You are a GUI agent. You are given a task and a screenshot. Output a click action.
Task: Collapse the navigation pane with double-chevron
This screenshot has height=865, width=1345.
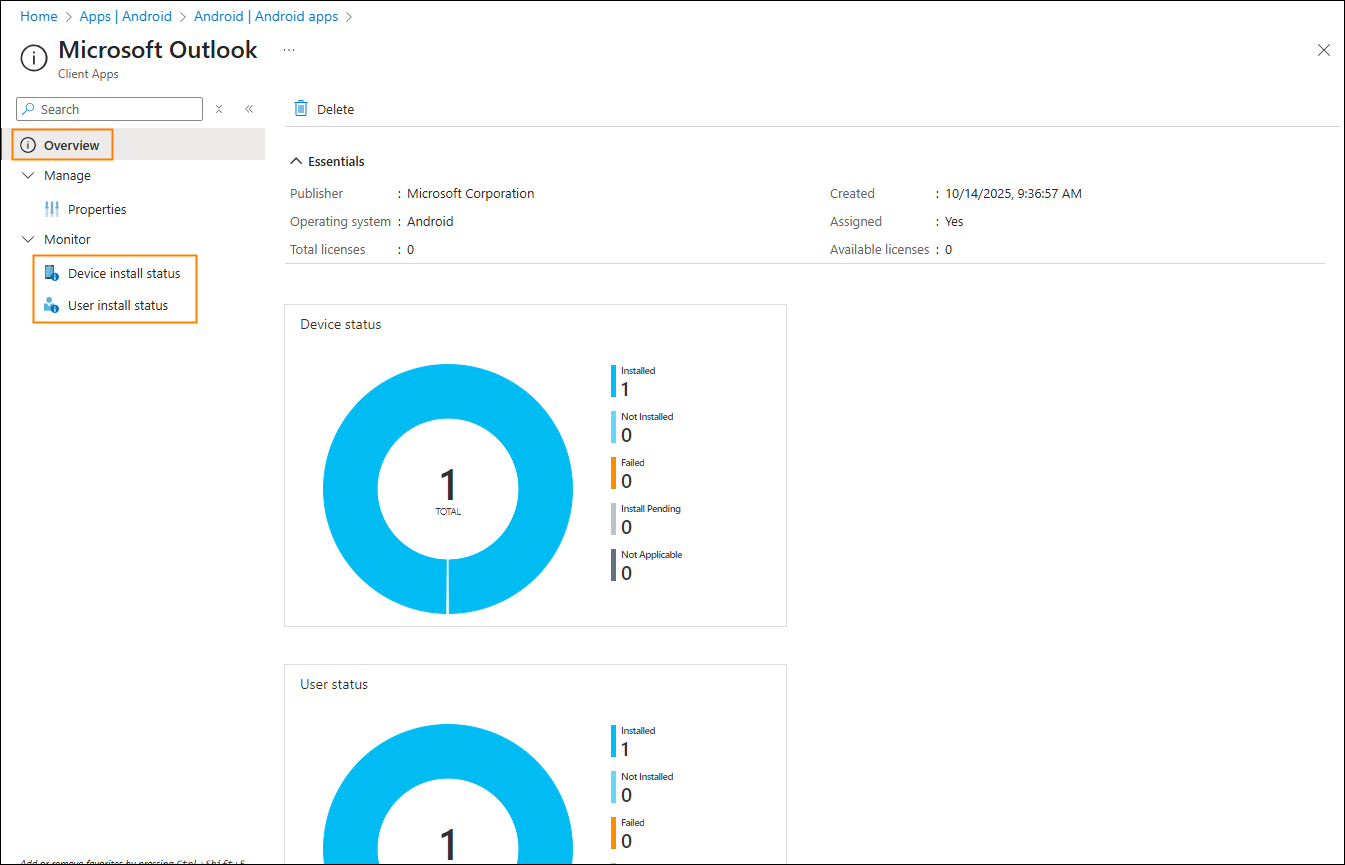[x=249, y=108]
